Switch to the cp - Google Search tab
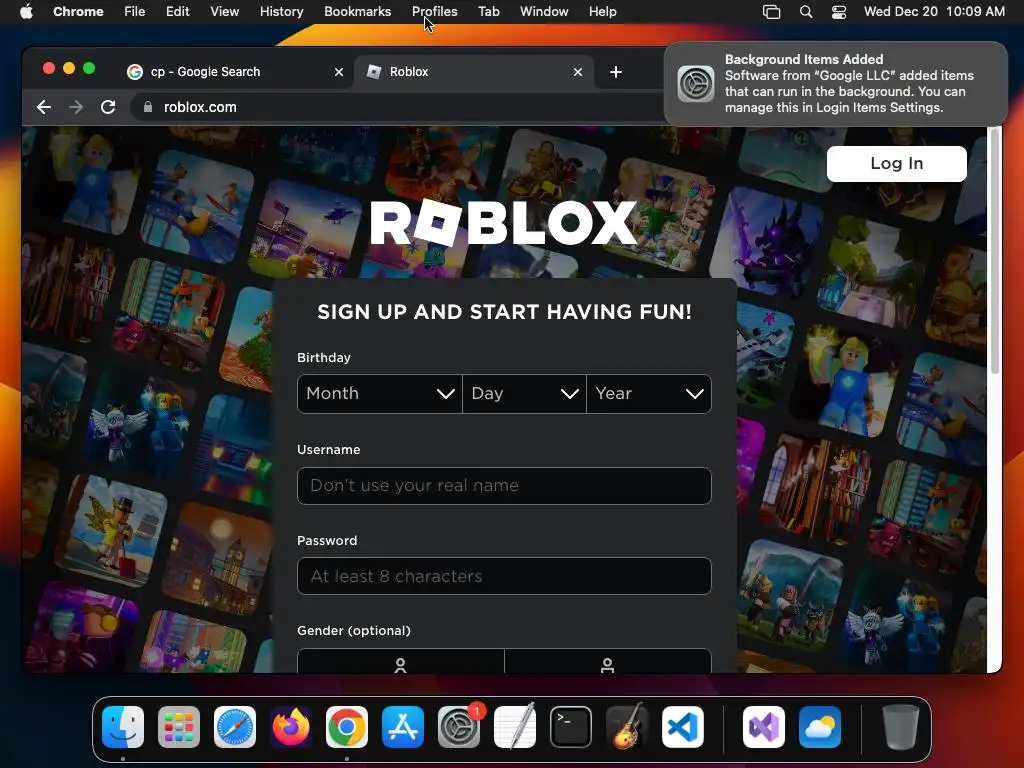 click(235, 72)
